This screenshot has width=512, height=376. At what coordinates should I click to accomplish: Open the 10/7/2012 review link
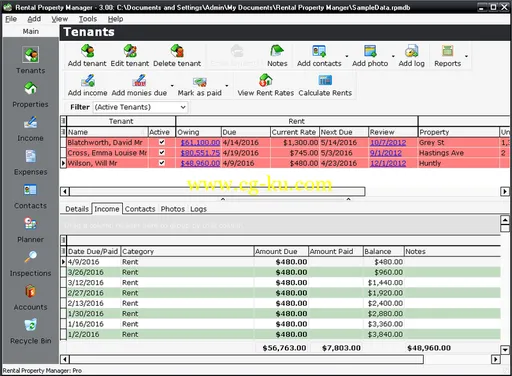click(388, 143)
